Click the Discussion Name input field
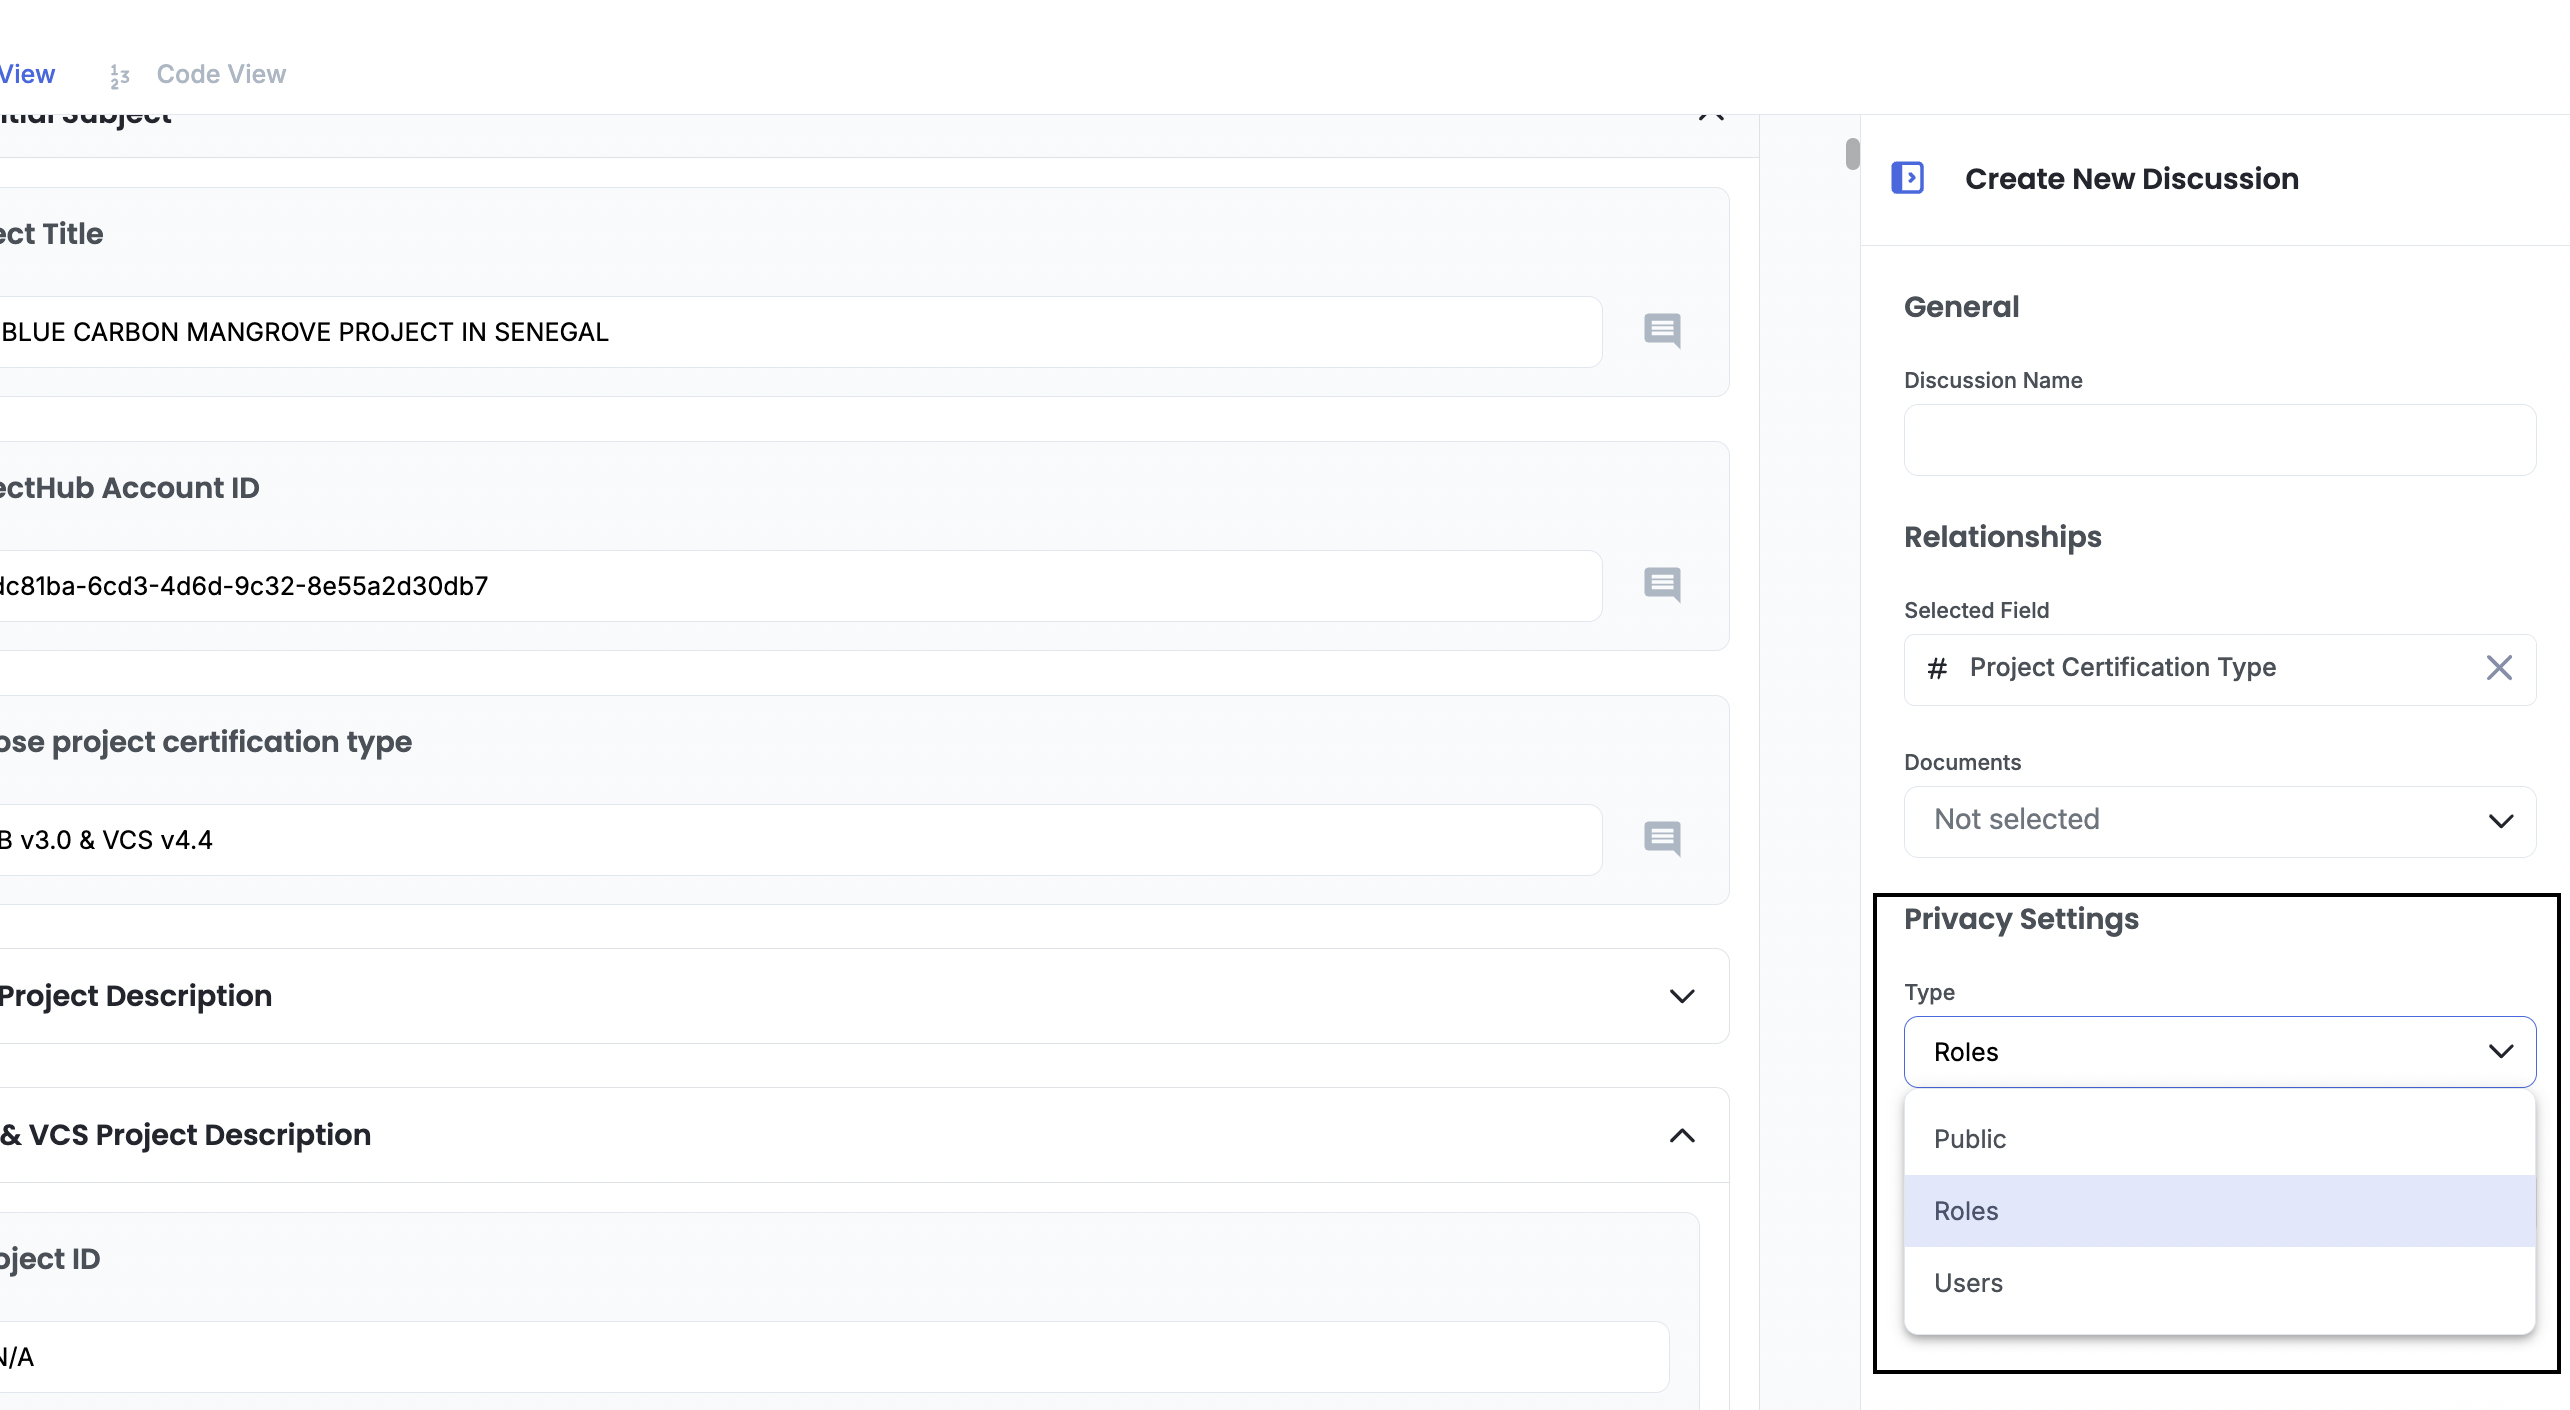This screenshot has height=1410, width=2570. click(2219, 440)
